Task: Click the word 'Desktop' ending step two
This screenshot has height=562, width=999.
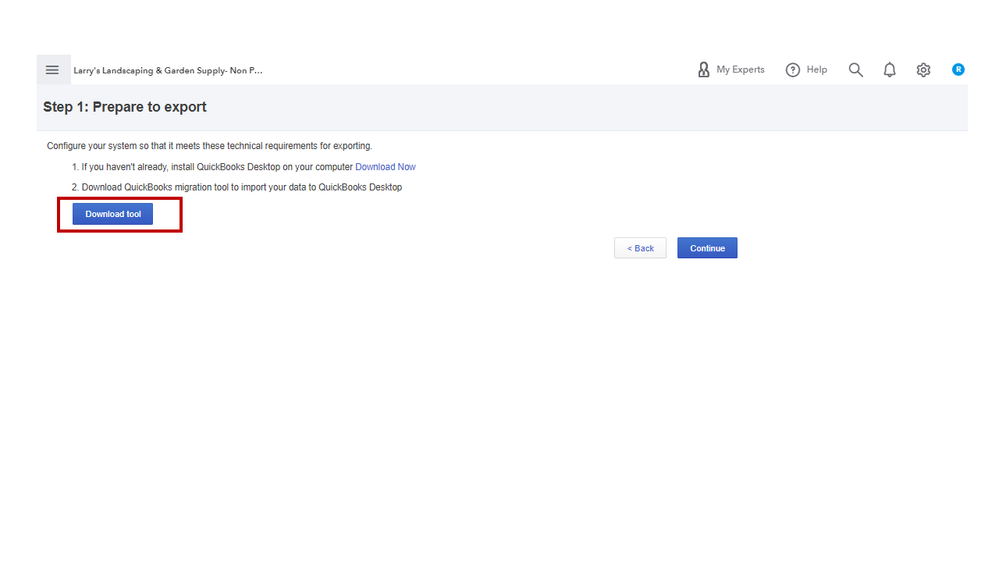Action: point(384,187)
